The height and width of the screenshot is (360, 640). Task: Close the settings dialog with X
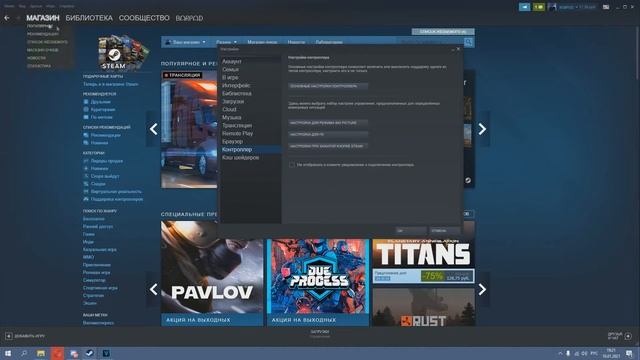pos(458,49)
